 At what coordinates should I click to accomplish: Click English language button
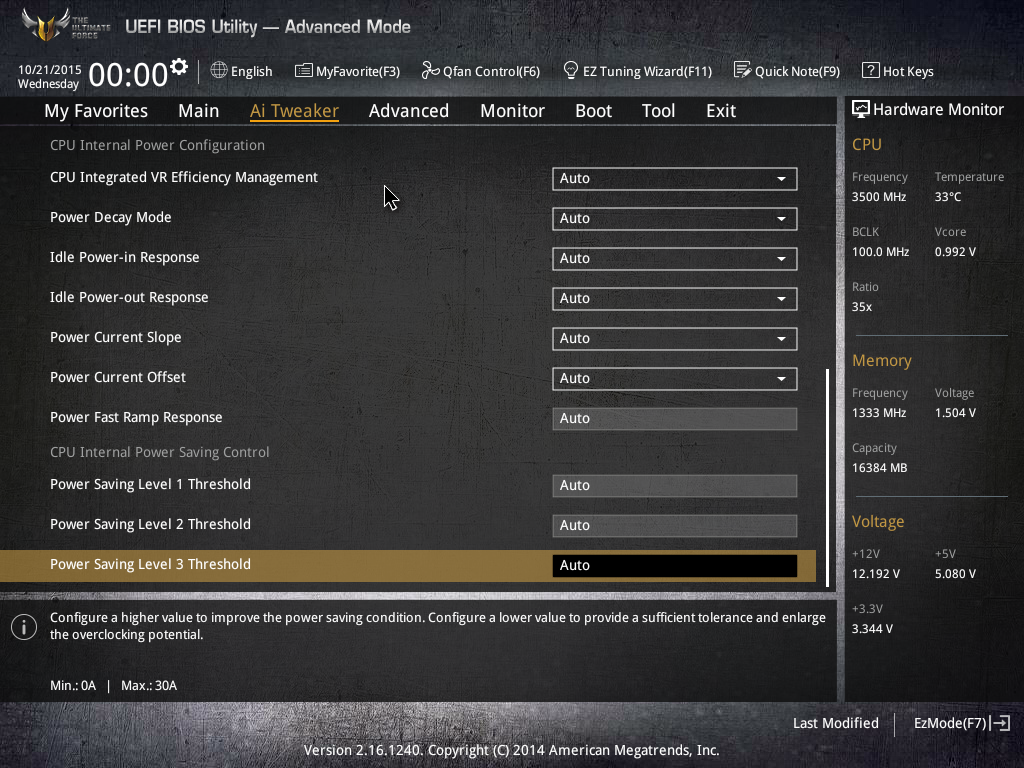coord(251,71)
